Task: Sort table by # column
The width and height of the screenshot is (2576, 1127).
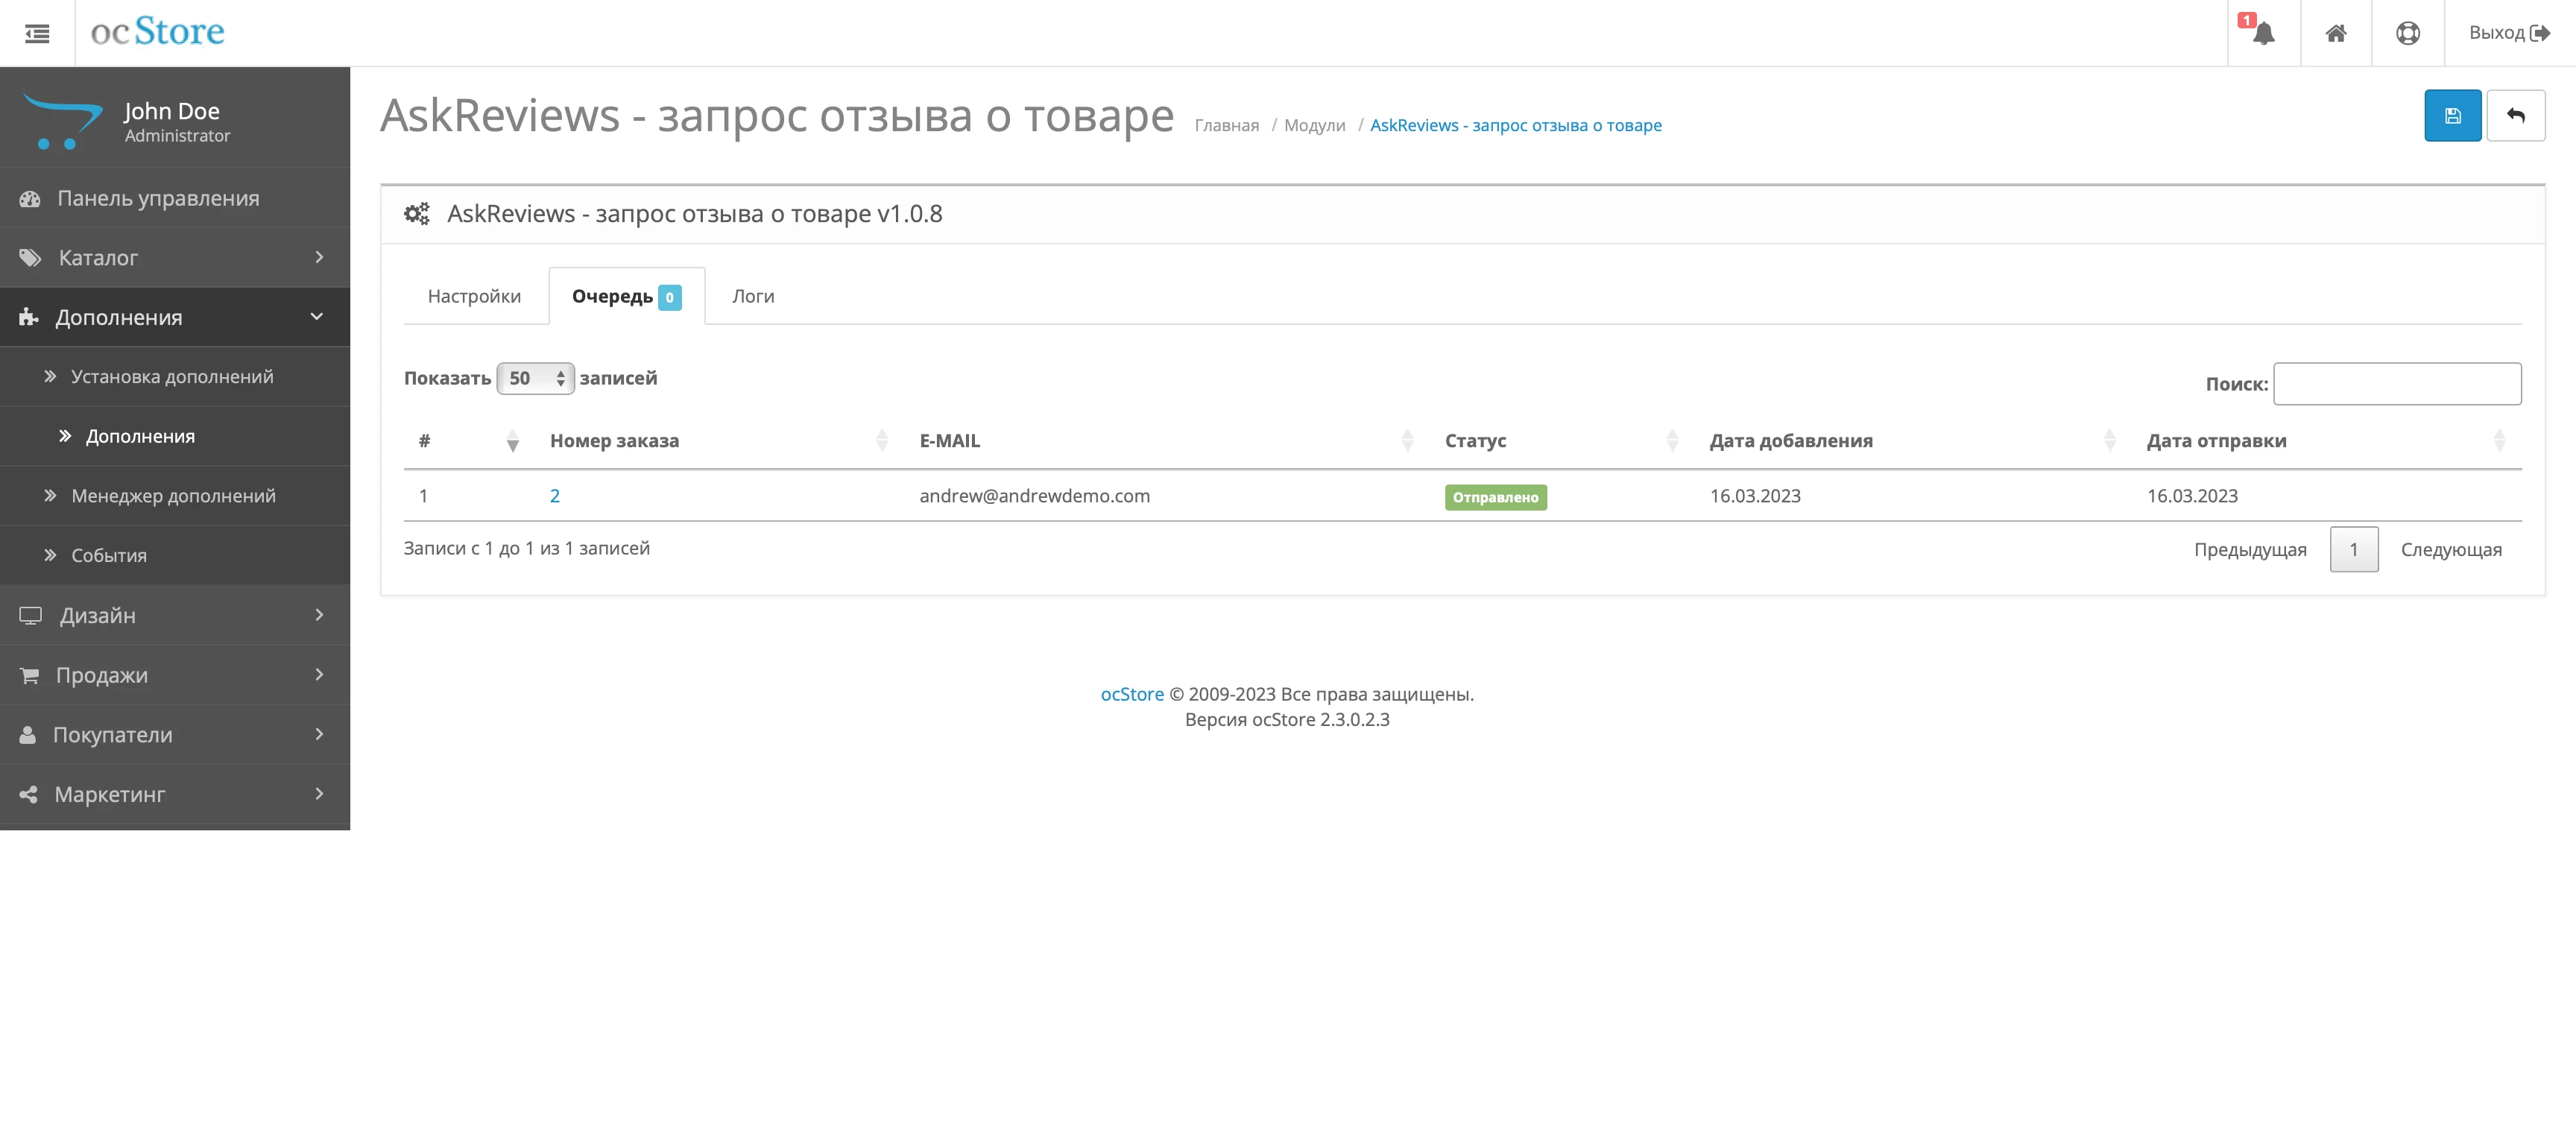Action: click(468, 441)
